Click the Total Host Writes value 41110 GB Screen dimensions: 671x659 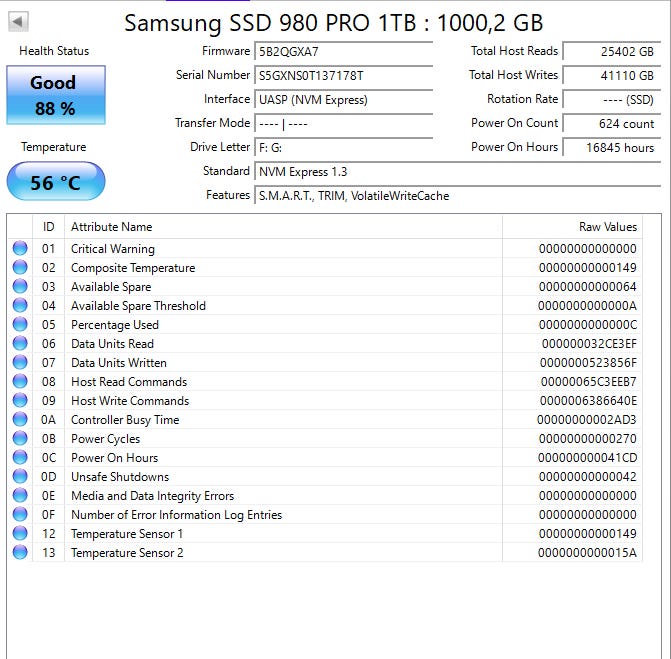tap(612, 75)
